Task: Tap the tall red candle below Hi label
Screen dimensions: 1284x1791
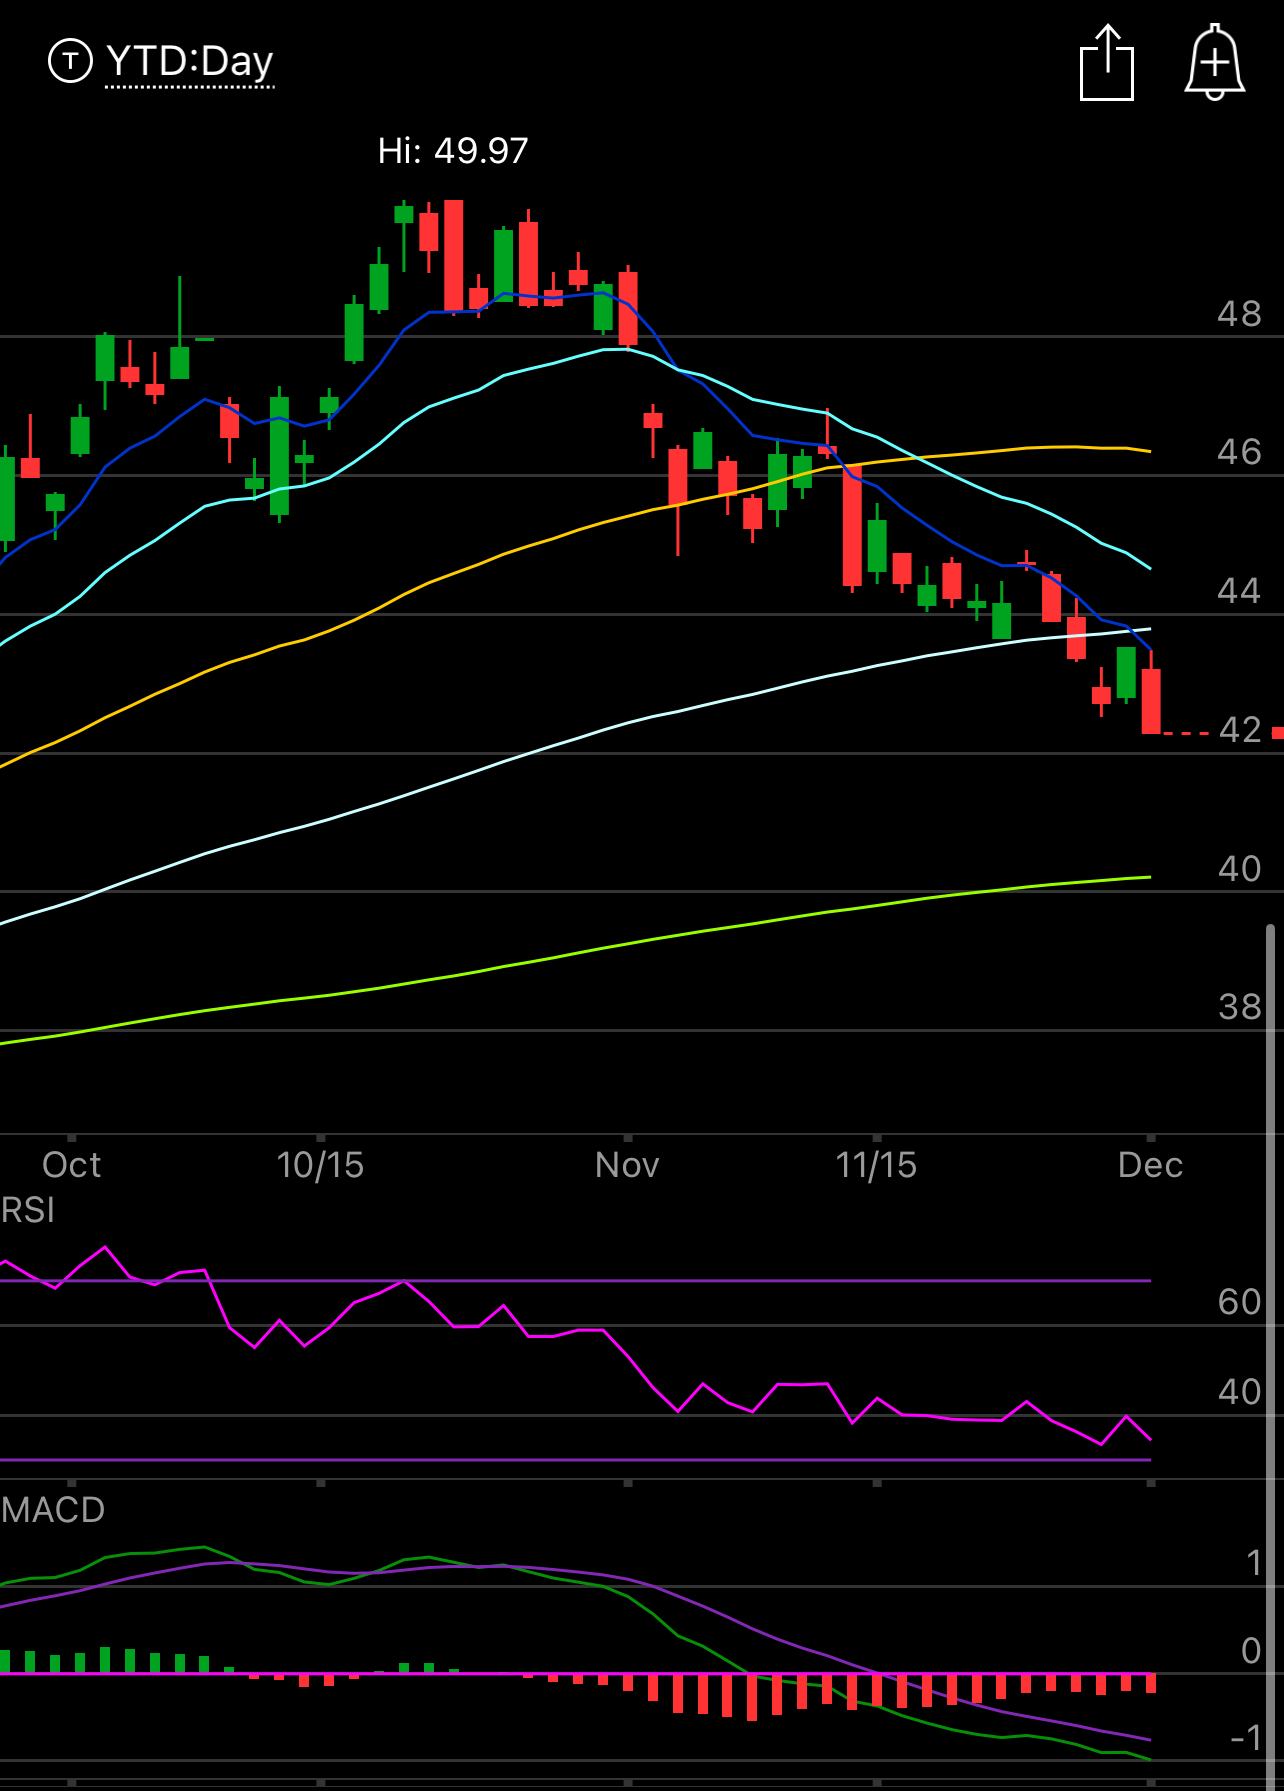Action: tap(454, 256)
